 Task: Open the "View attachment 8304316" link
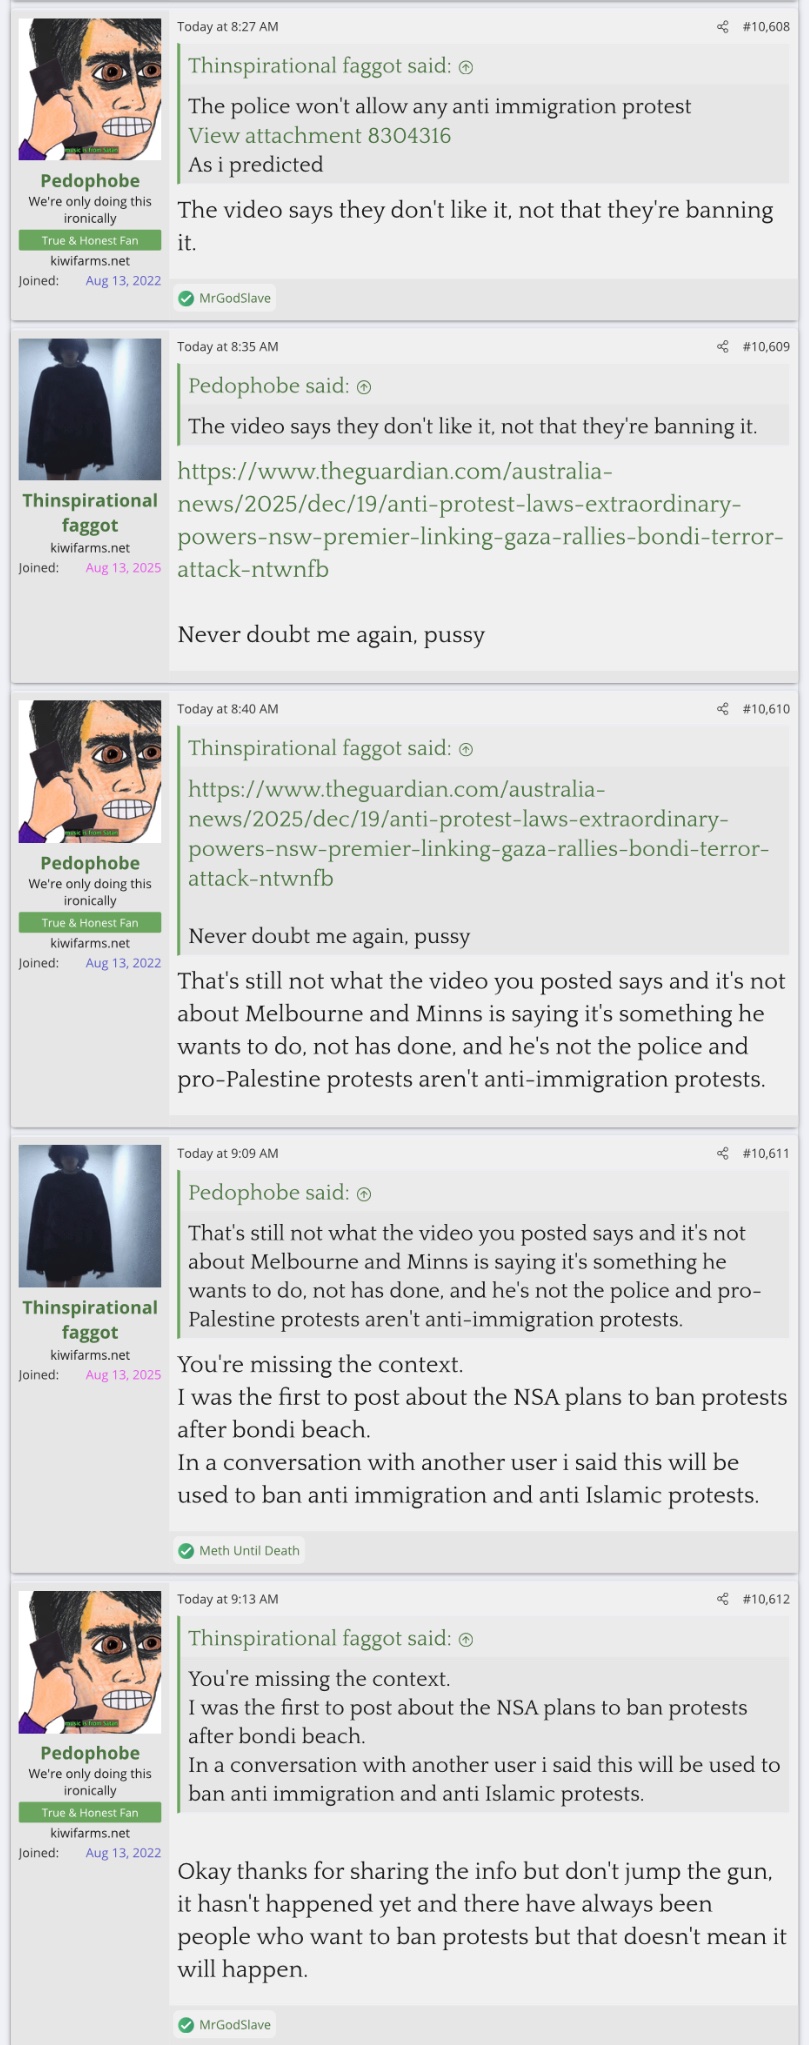coord(319,135)
